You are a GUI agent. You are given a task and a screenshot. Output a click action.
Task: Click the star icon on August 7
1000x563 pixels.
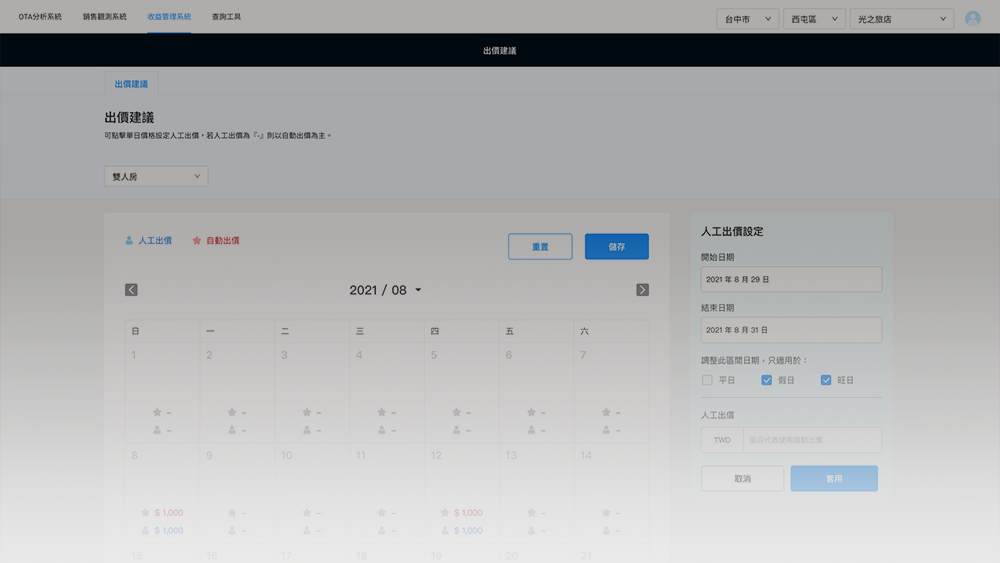click(x=607, y=413)
